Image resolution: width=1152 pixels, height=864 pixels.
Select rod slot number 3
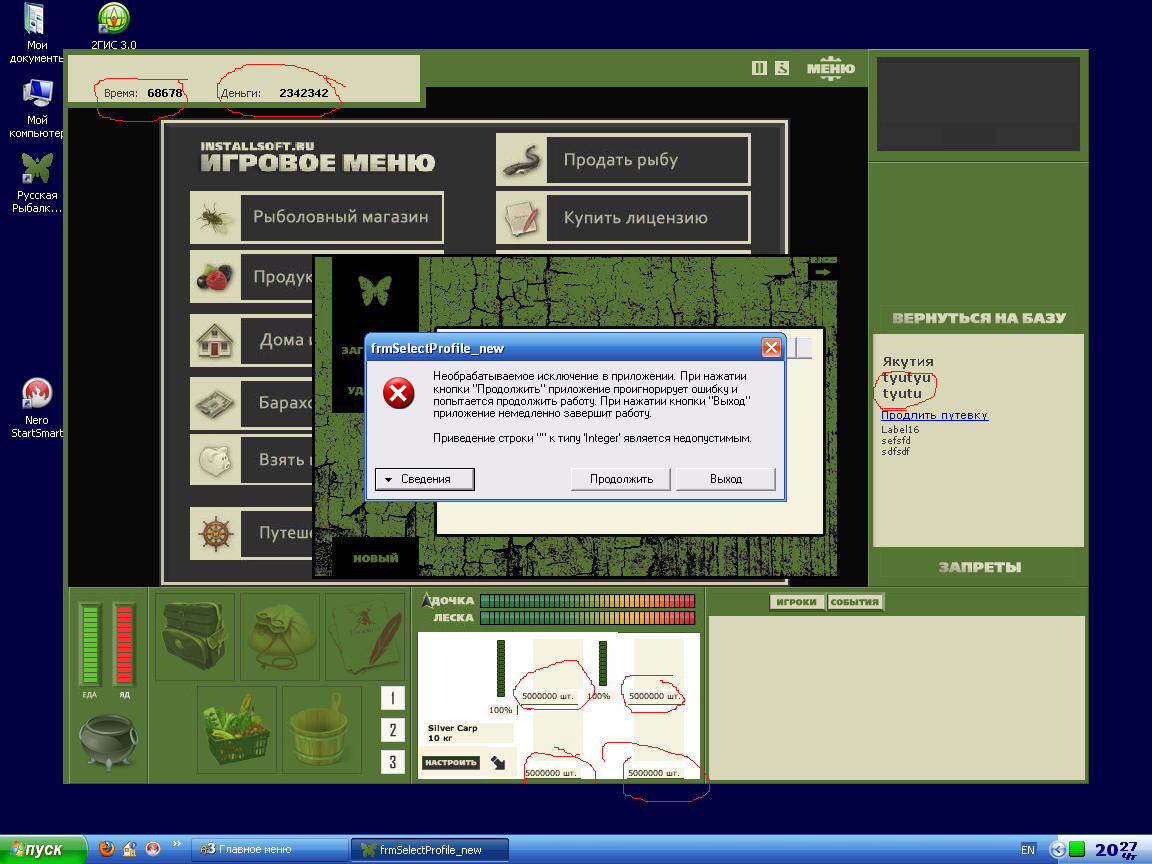click(392, 762)
